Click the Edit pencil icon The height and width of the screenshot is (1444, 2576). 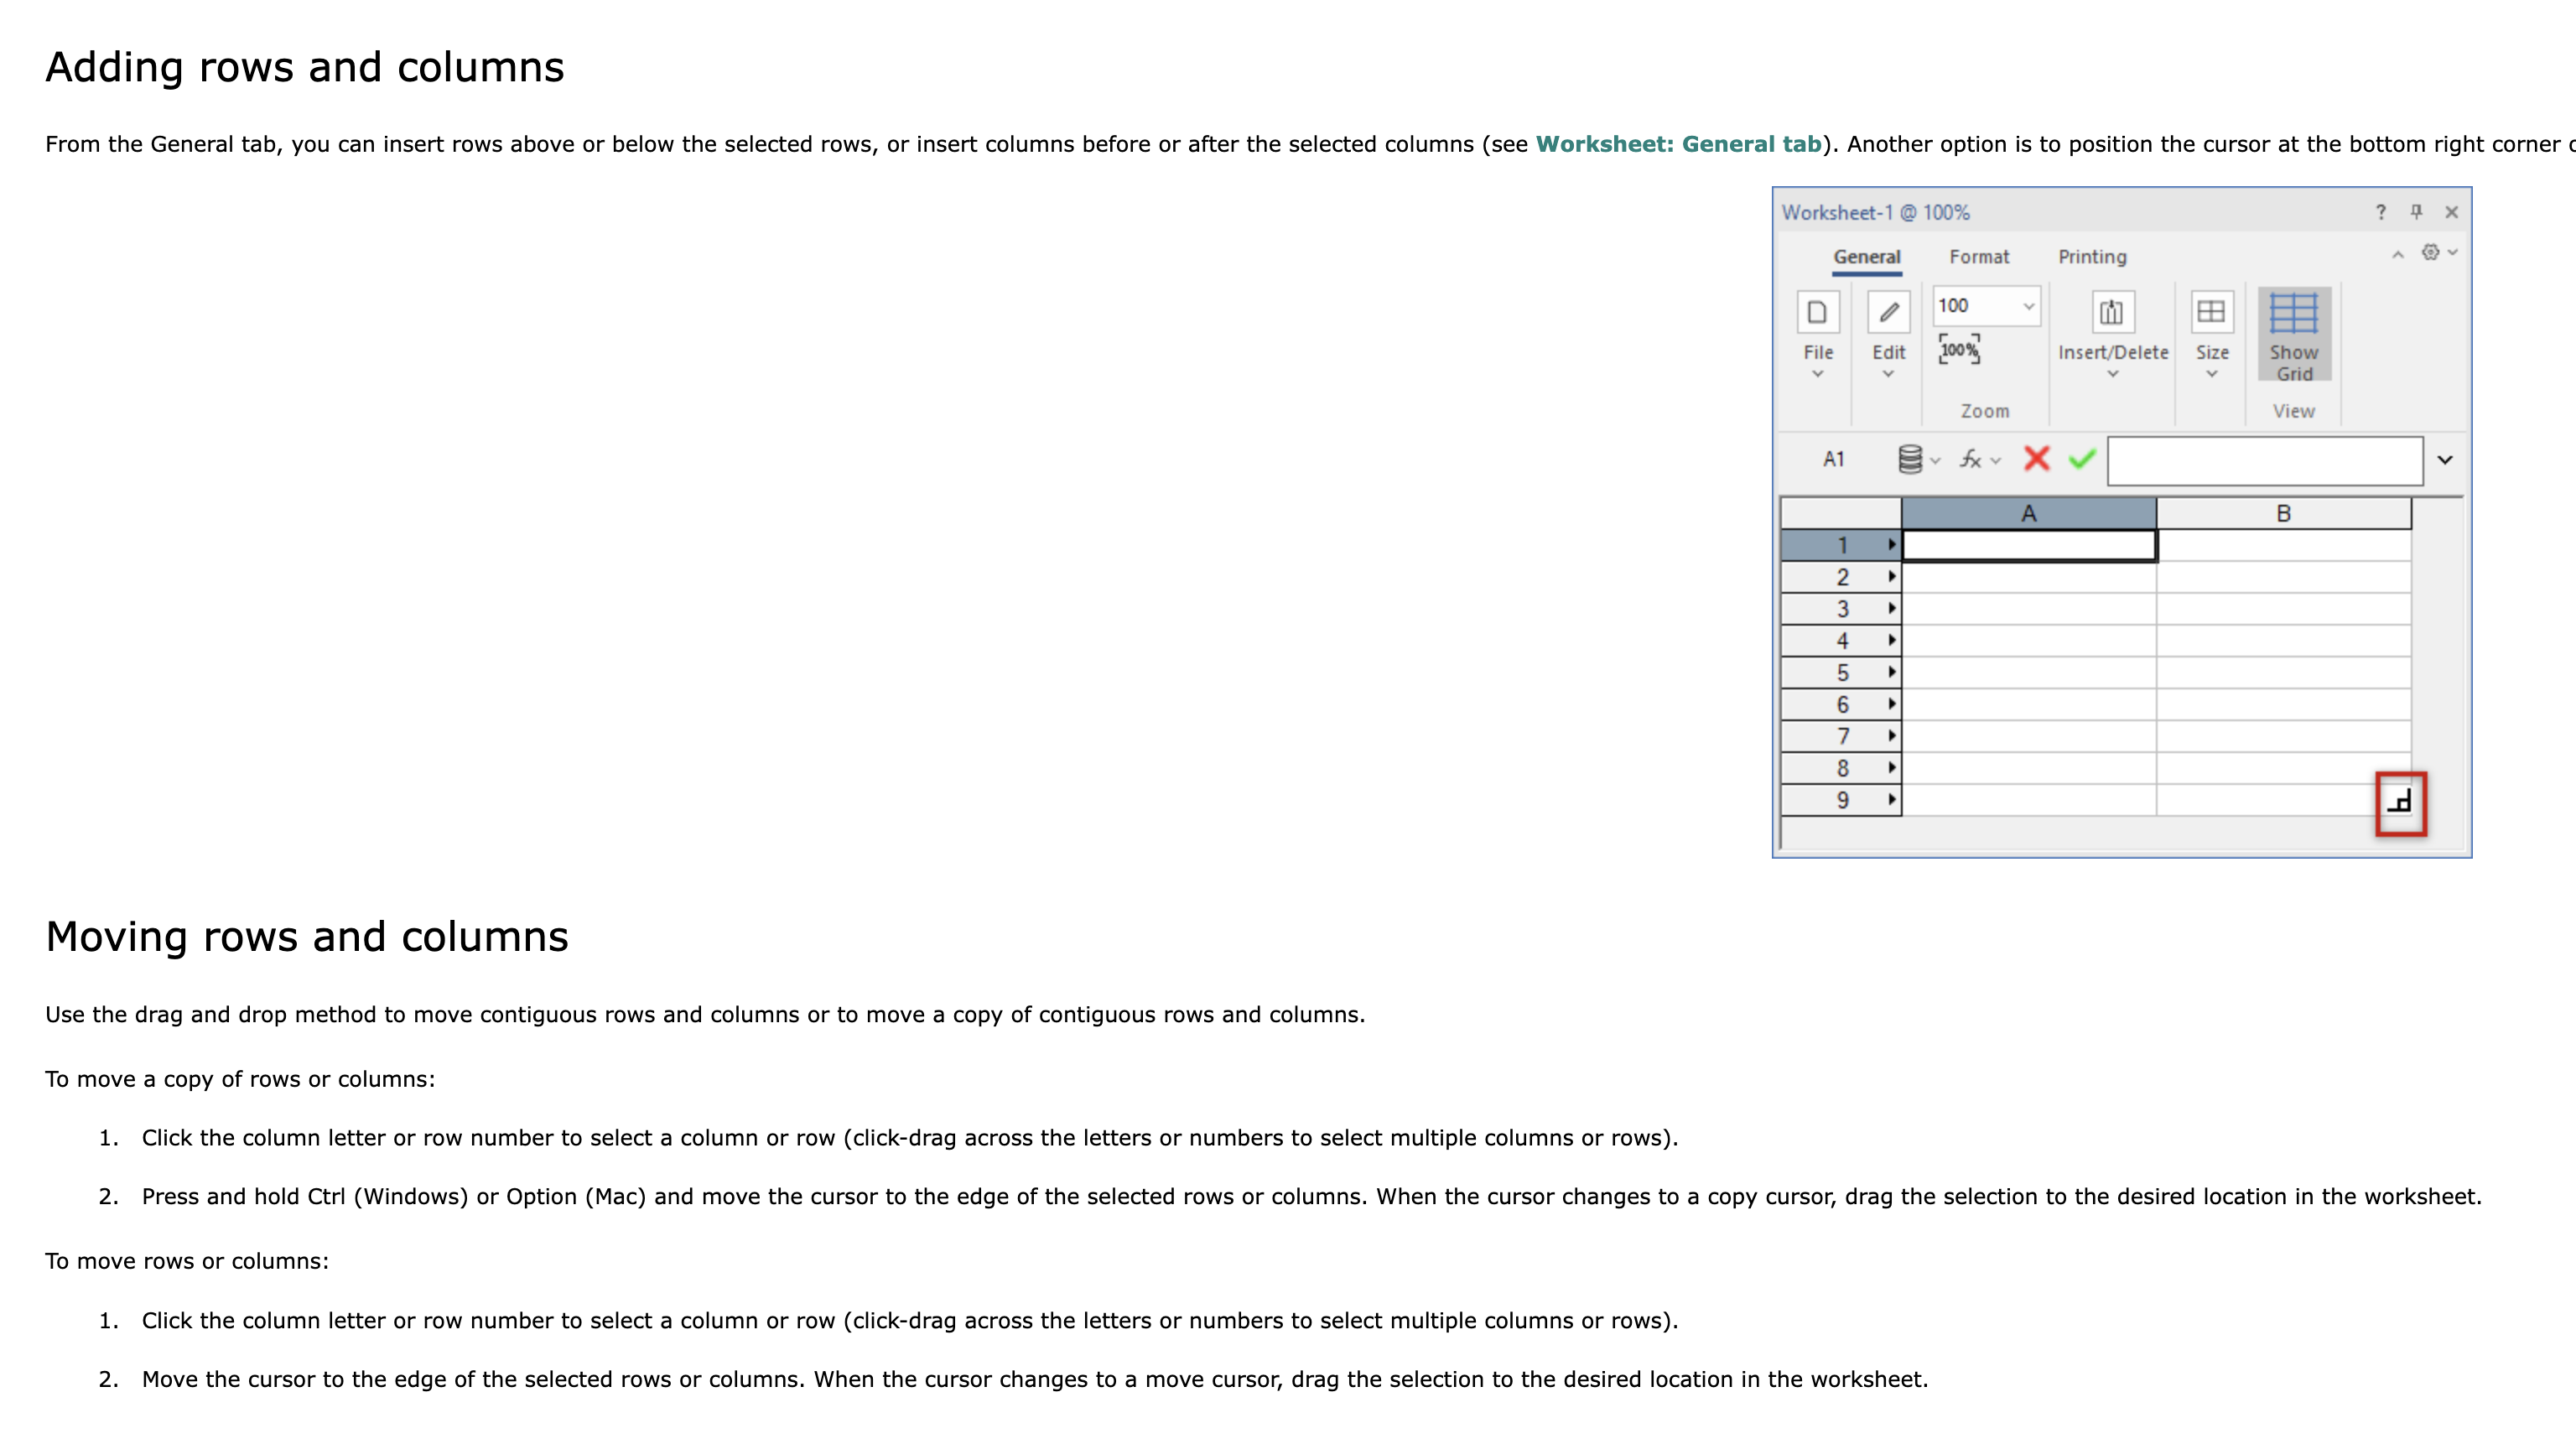click(x=1888, y=312)
